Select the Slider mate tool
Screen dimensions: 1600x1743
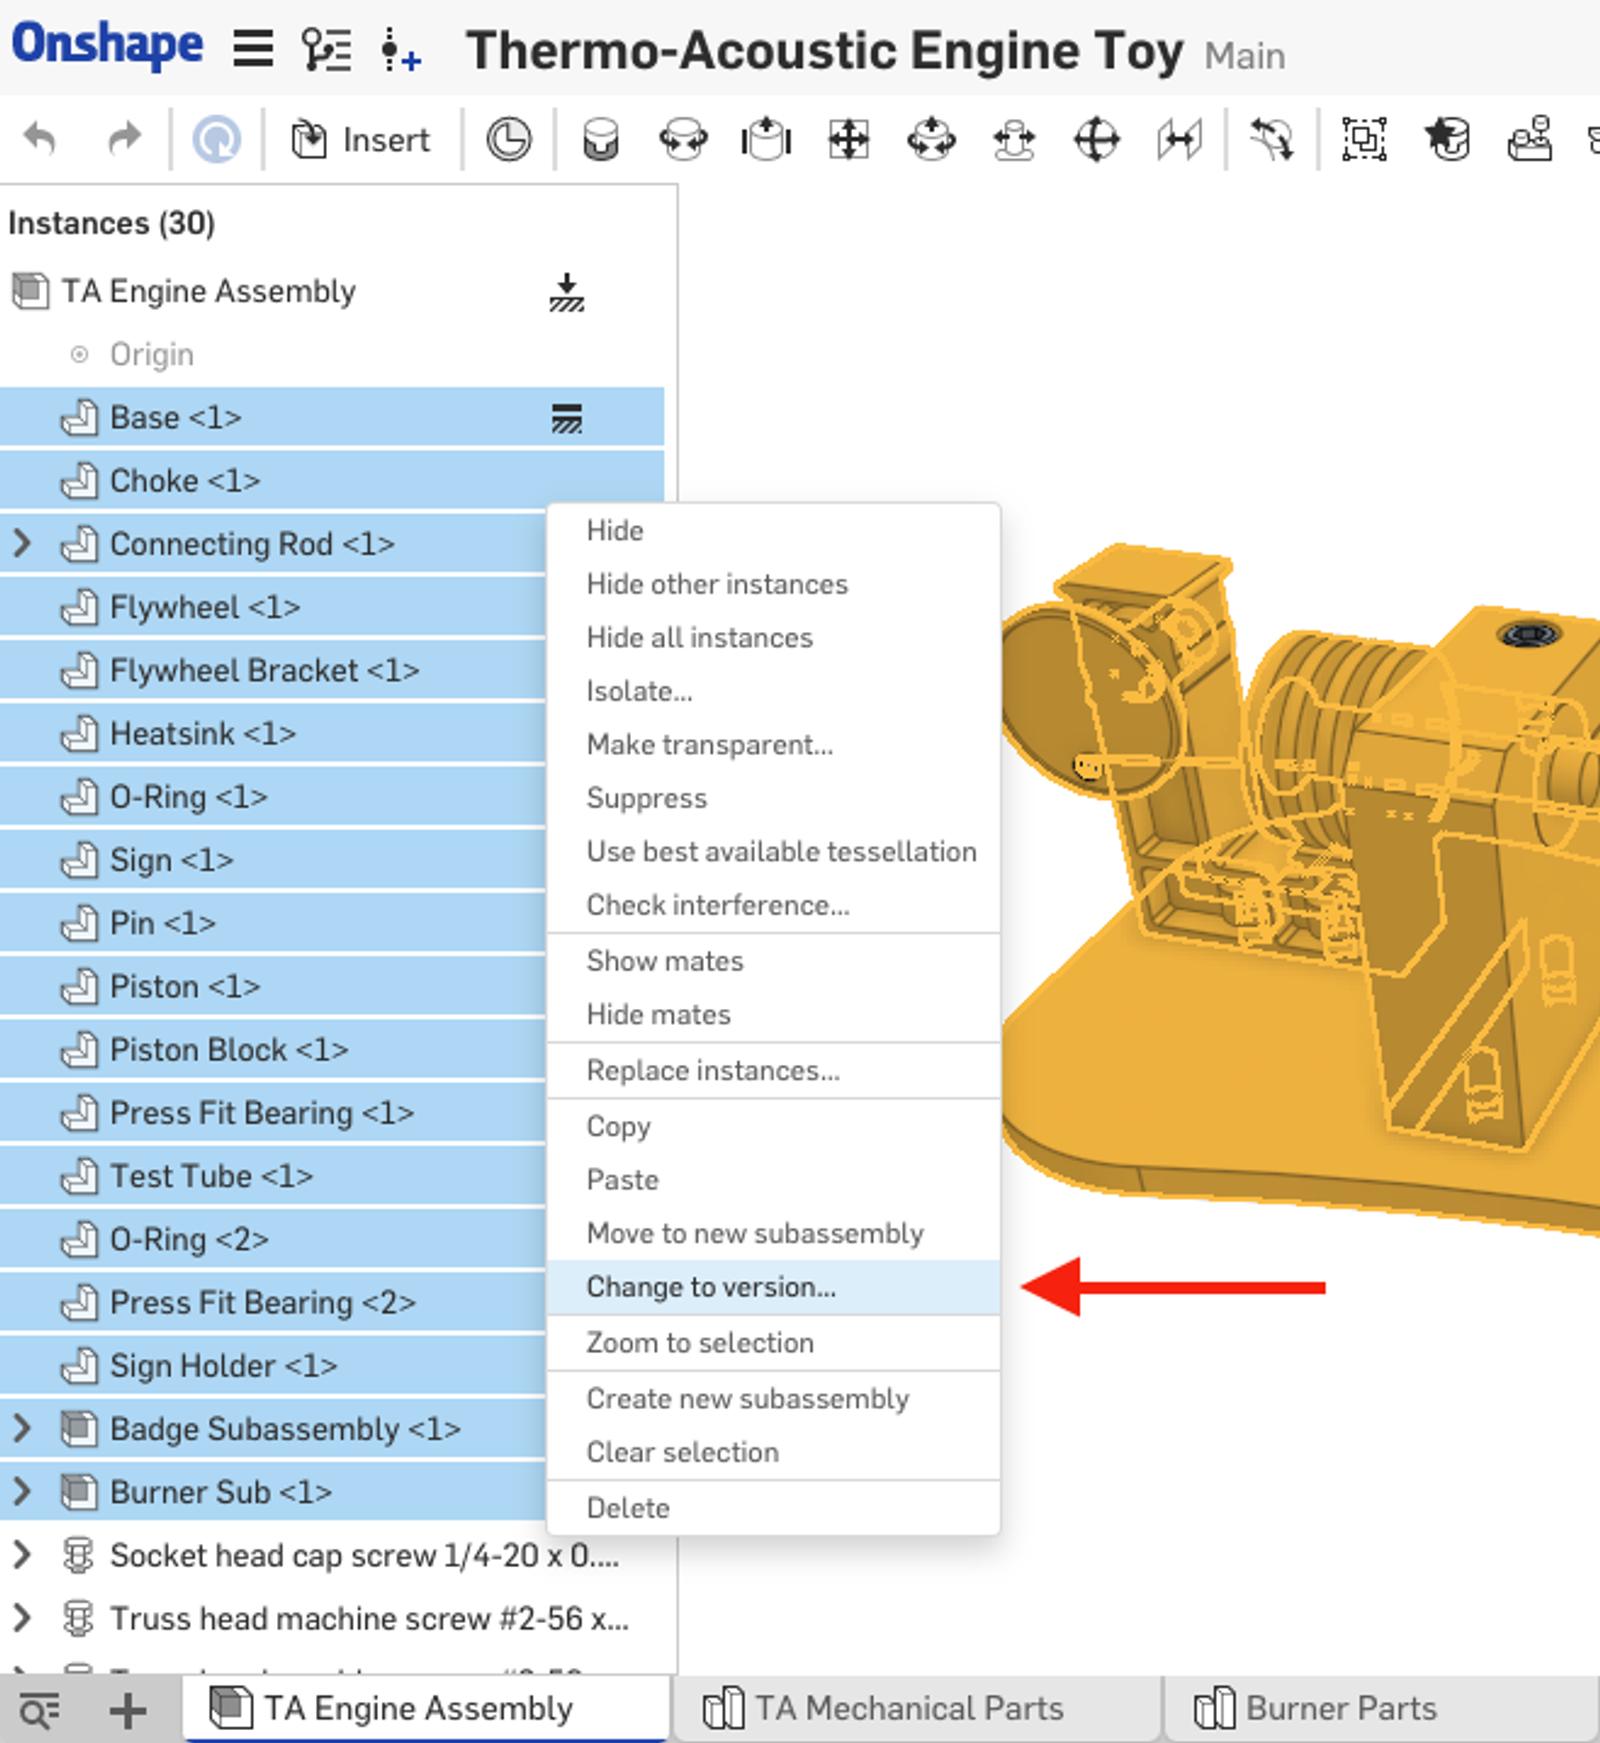click(766, 139)
